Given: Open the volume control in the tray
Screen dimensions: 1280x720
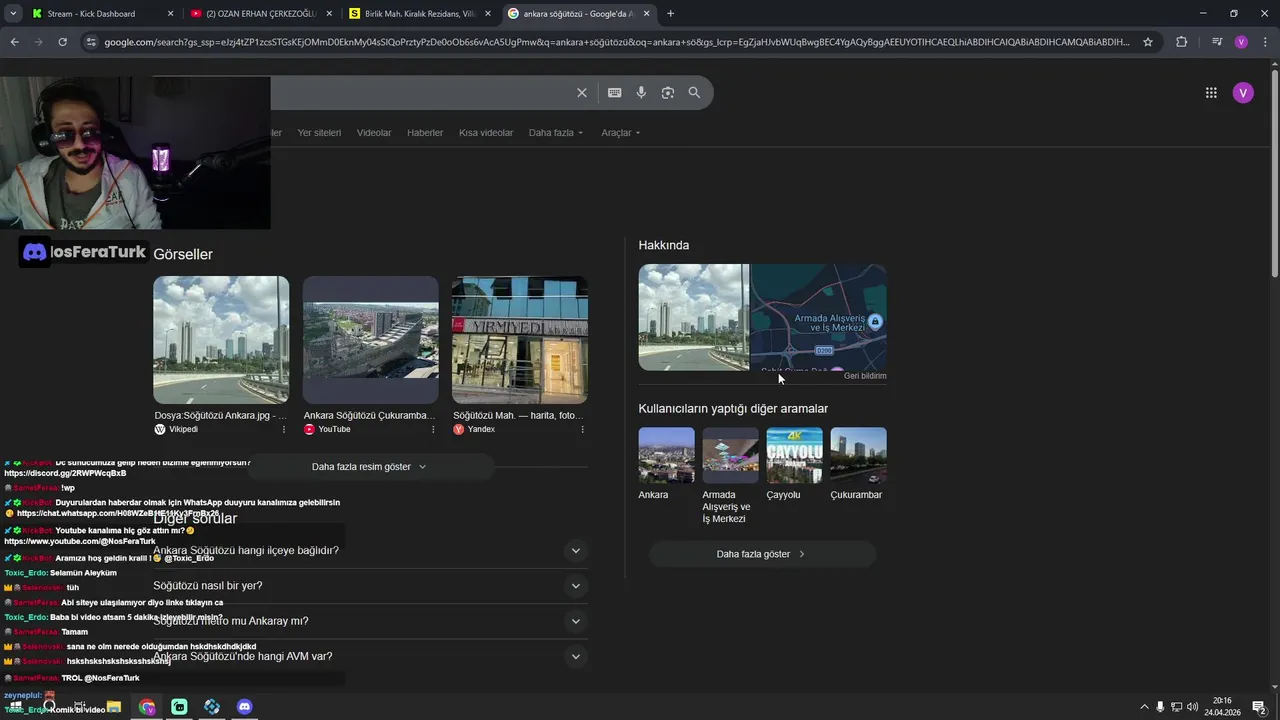Looking at the screenshot, I should point(1192,707).
